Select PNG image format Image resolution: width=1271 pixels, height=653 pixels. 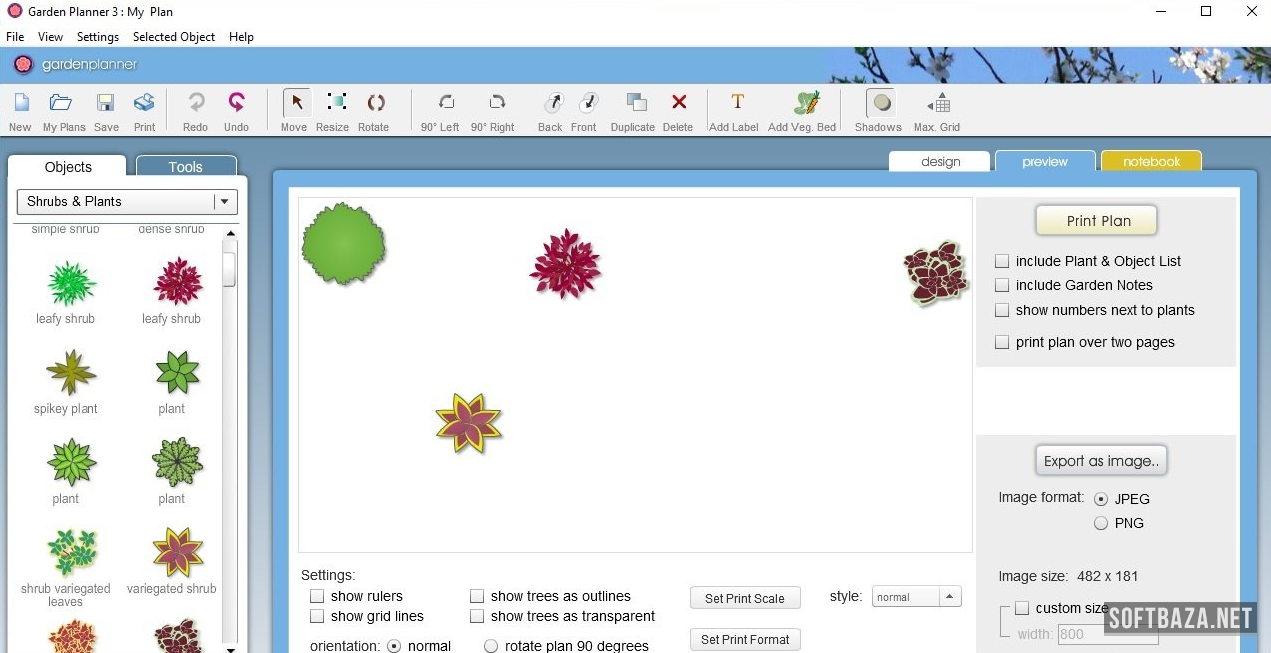[1101, 523]
